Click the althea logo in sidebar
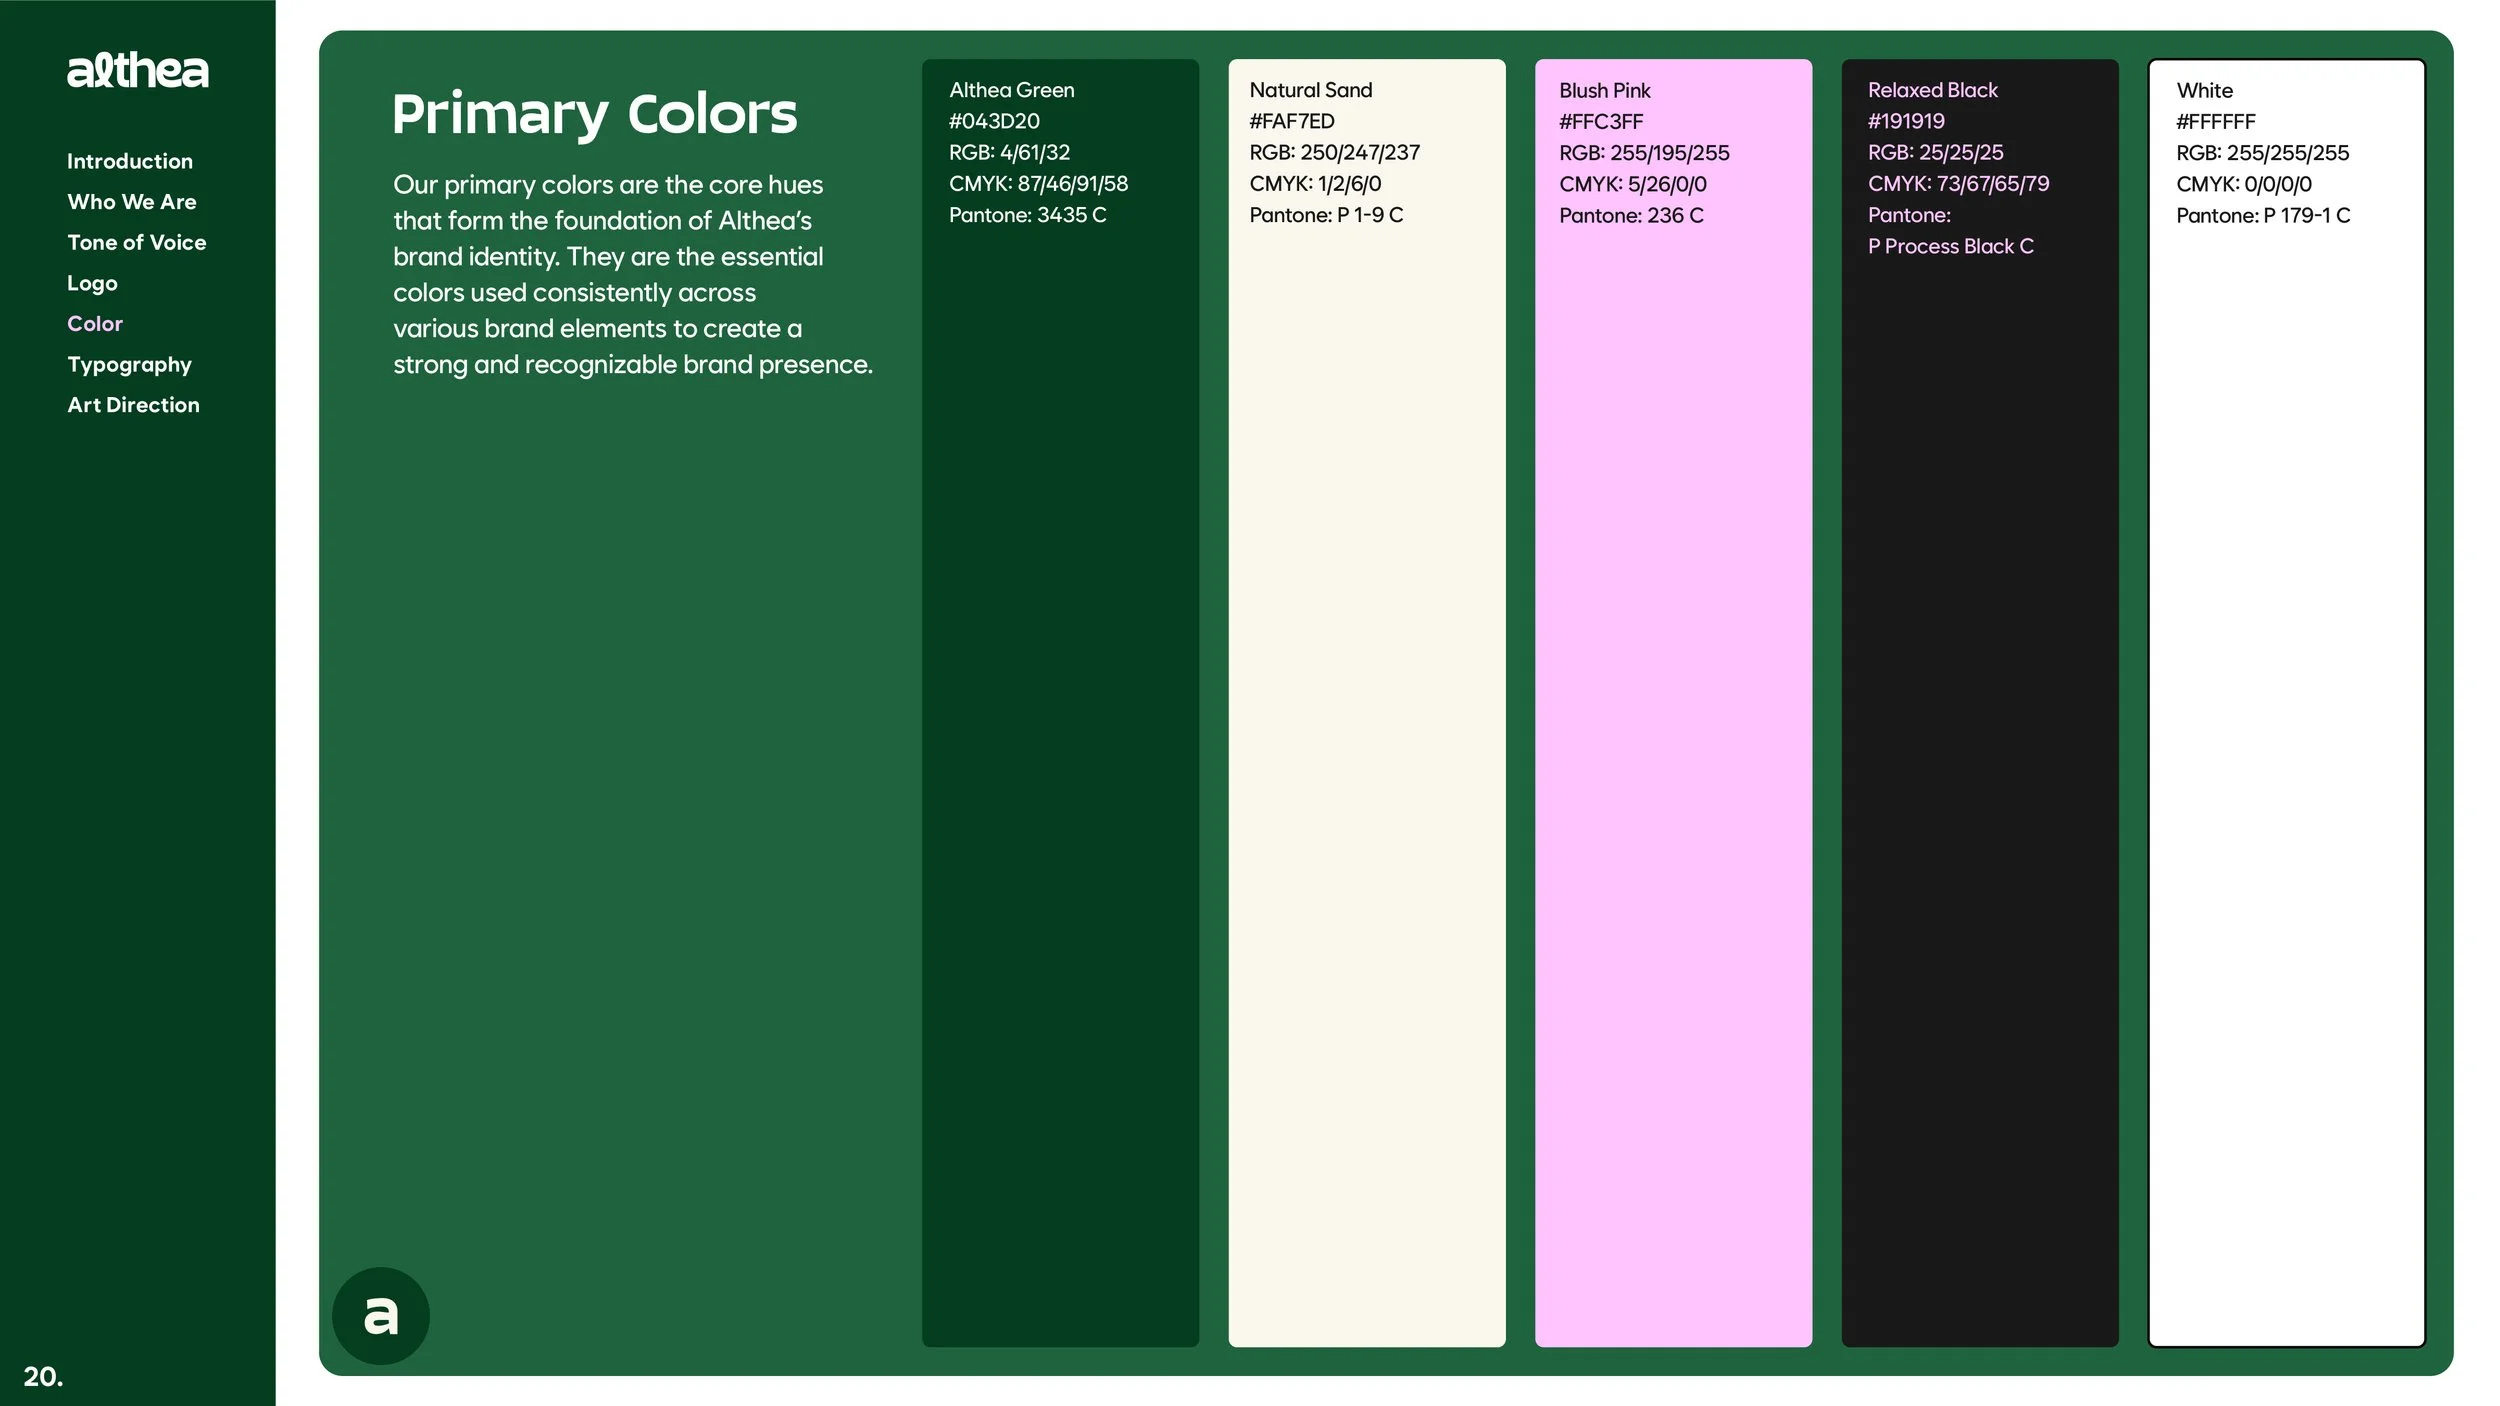The width and height of the screenshot is (2500, 1406). coord(138,71)
